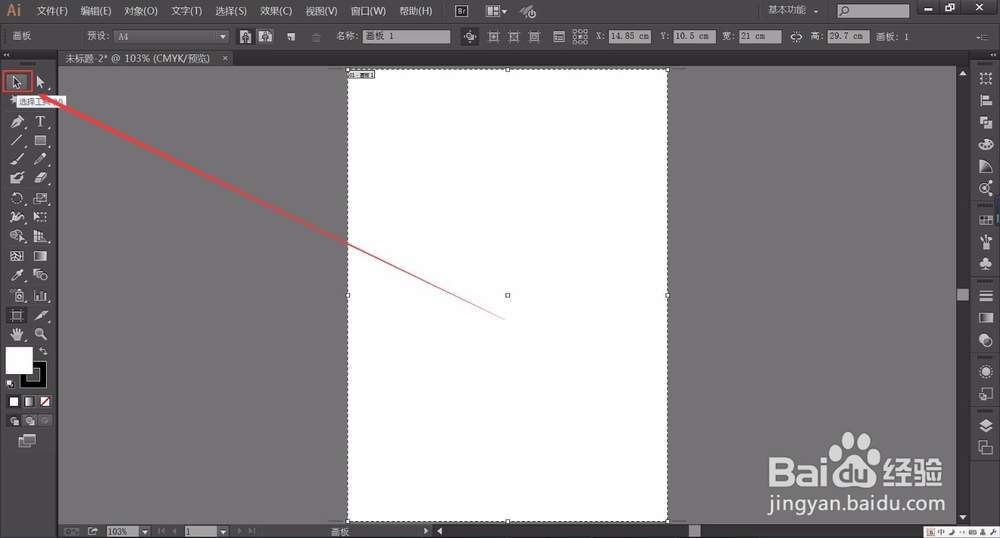Click the artboard name field 画板 1
This screenshot has height=538, width=1000.
pyautogui.click(x=406, y=36)
